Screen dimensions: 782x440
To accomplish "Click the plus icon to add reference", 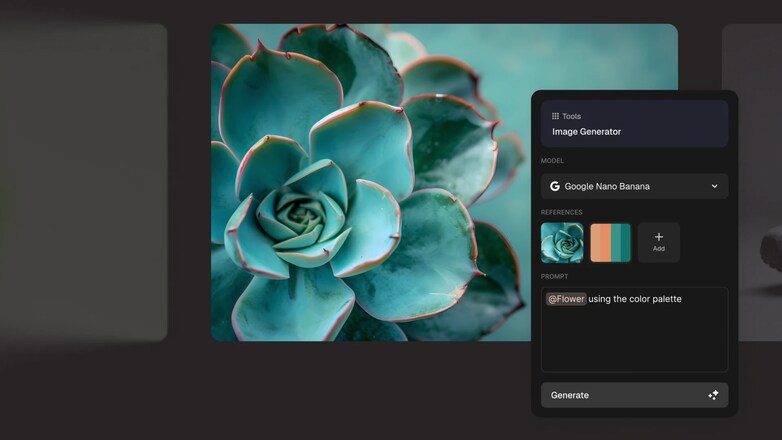I will (658, 237).
